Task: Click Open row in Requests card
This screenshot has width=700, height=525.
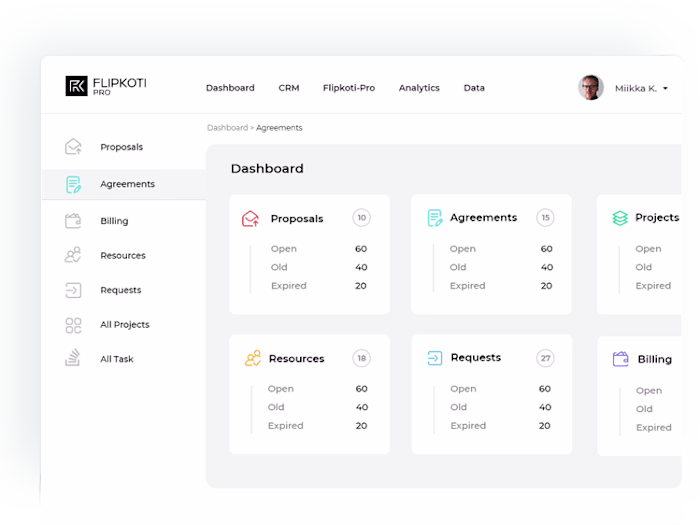Action: click(500, 389)
